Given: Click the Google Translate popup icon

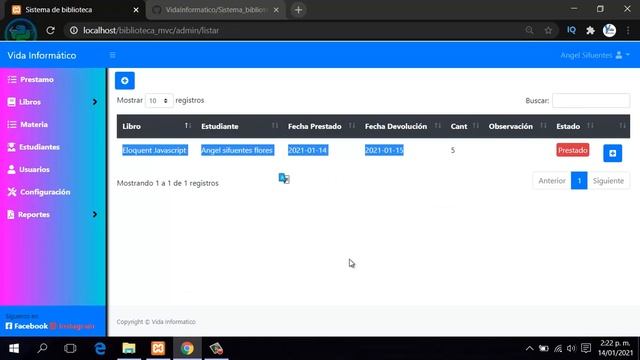Looking at the screenshot, I should [284, 178].
